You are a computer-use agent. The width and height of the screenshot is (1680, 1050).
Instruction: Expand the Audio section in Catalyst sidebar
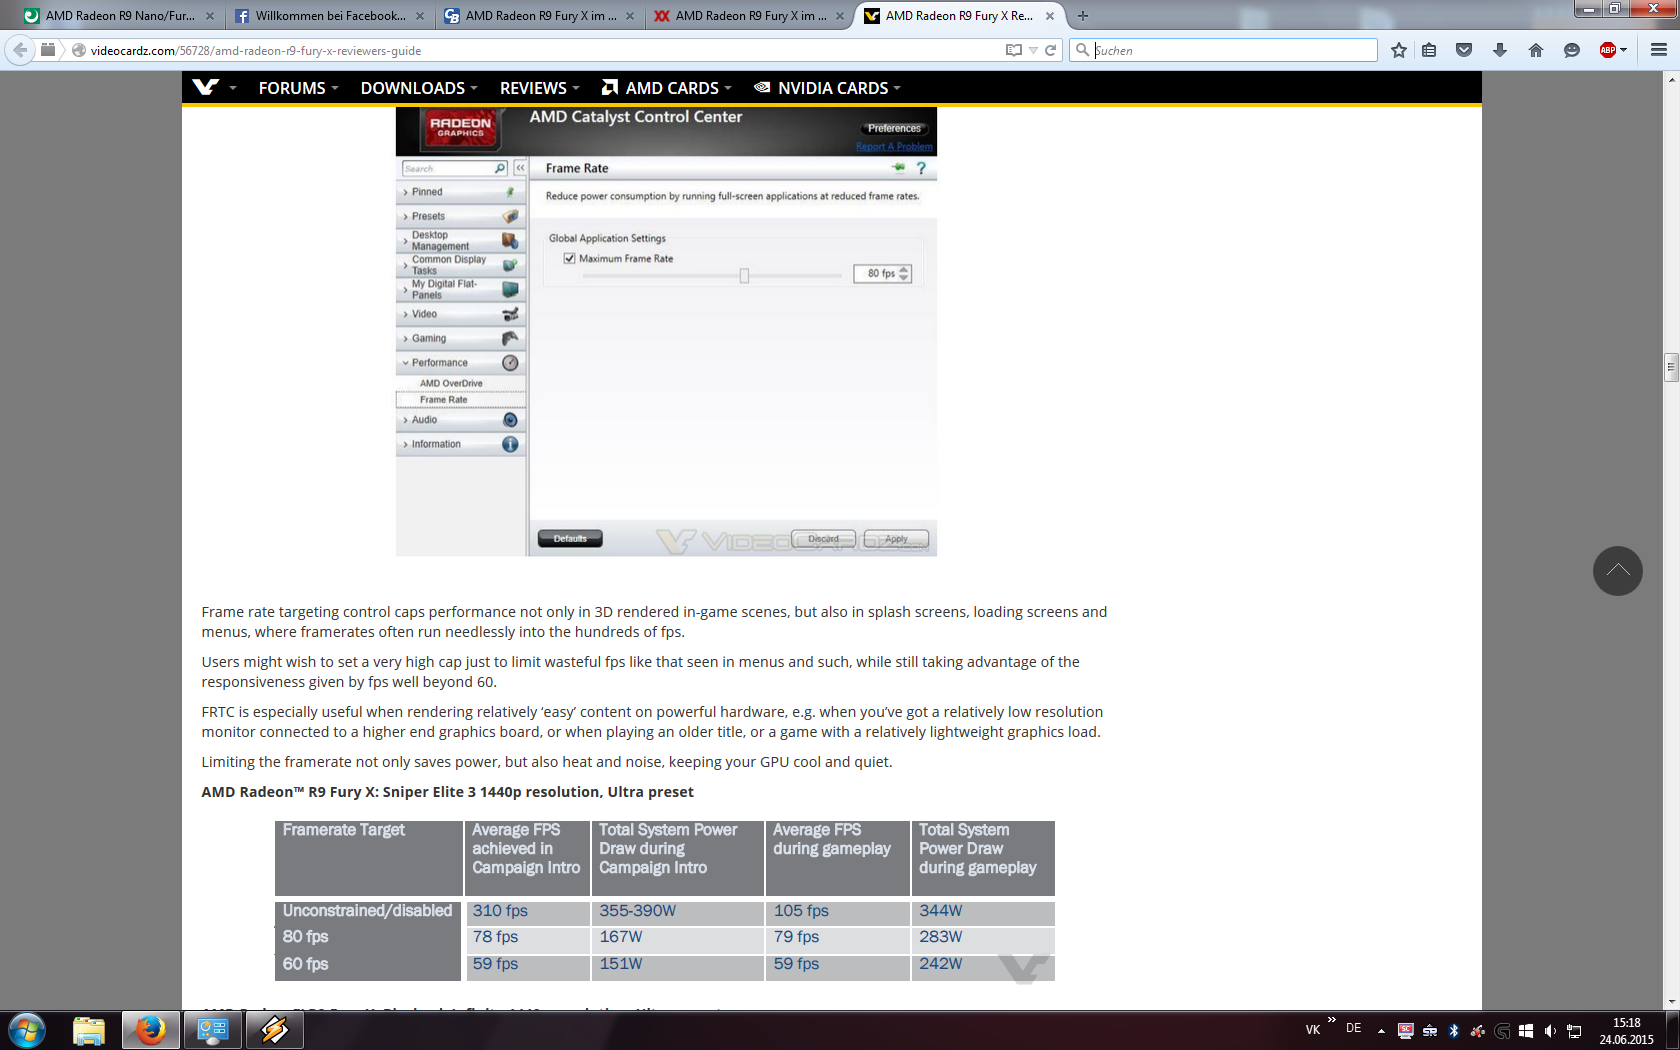pyautogui.click(x=461, y=420)
